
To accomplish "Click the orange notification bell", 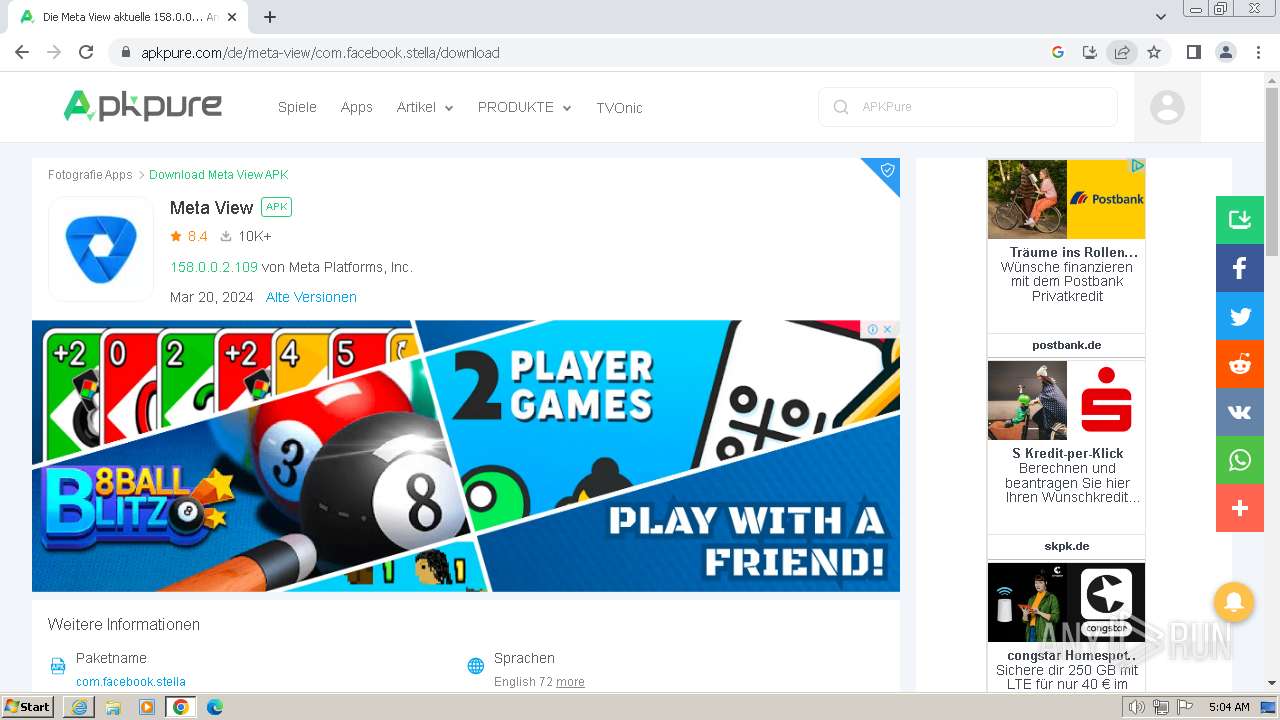I will pyautogui.click(x=1234, y=602).
